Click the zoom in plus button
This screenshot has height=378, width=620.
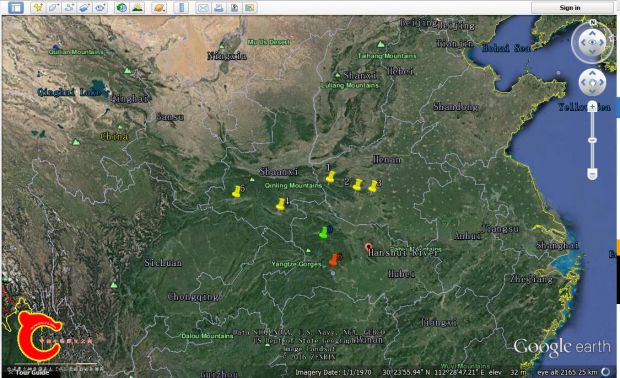click(592, 107)
